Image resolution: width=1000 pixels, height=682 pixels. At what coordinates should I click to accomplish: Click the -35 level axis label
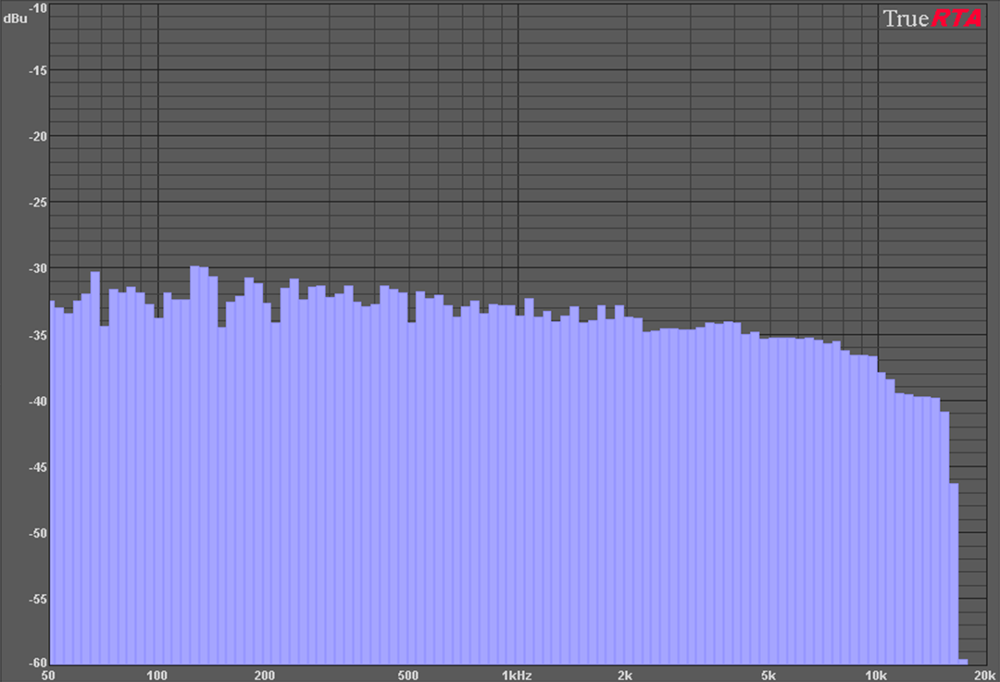38,336
